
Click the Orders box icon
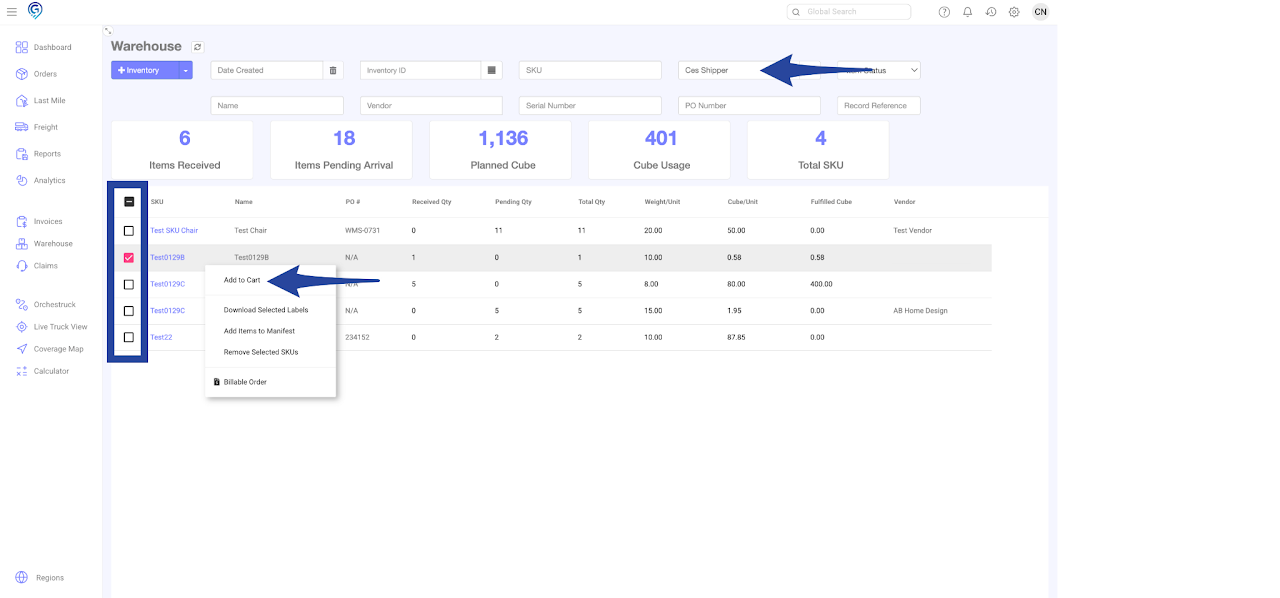(x=22, y=74)
